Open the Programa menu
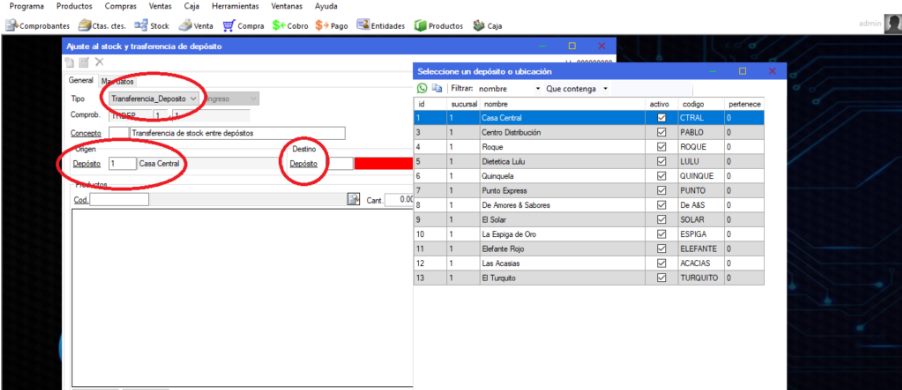The height and width of the screenshot is (390, 902). (x=27, y=6)
